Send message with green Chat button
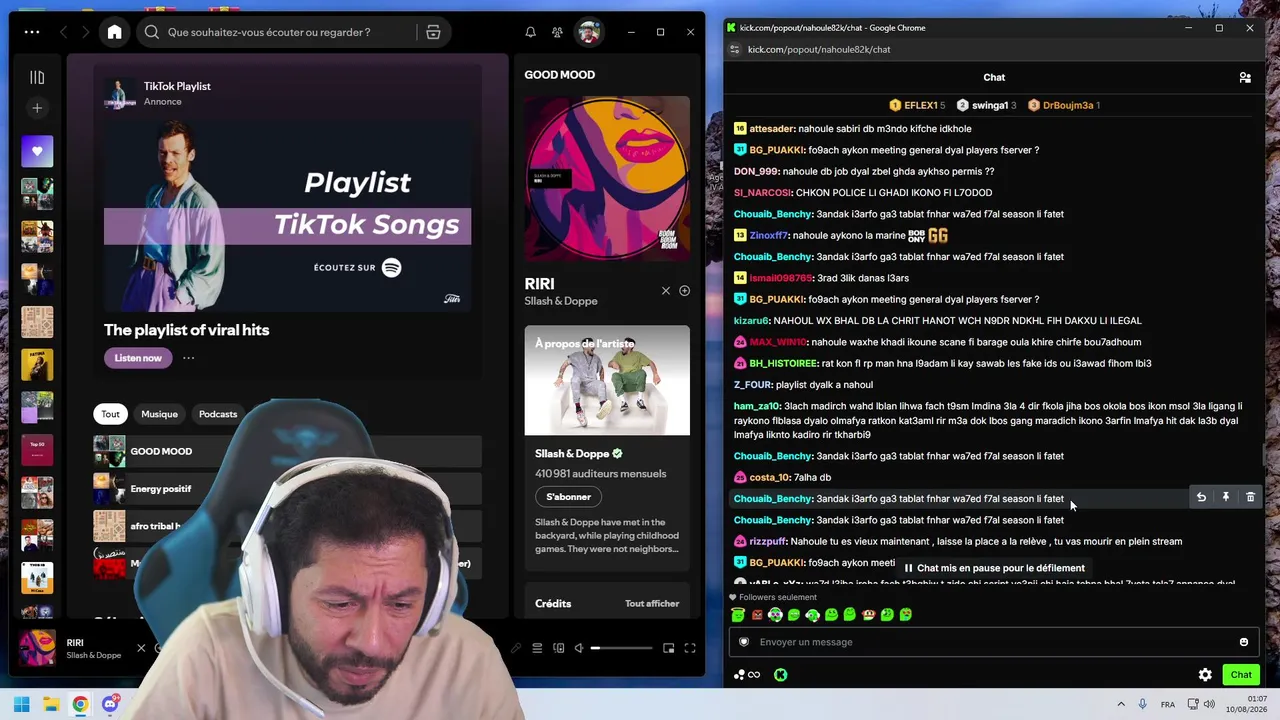 click(1241, 675)
